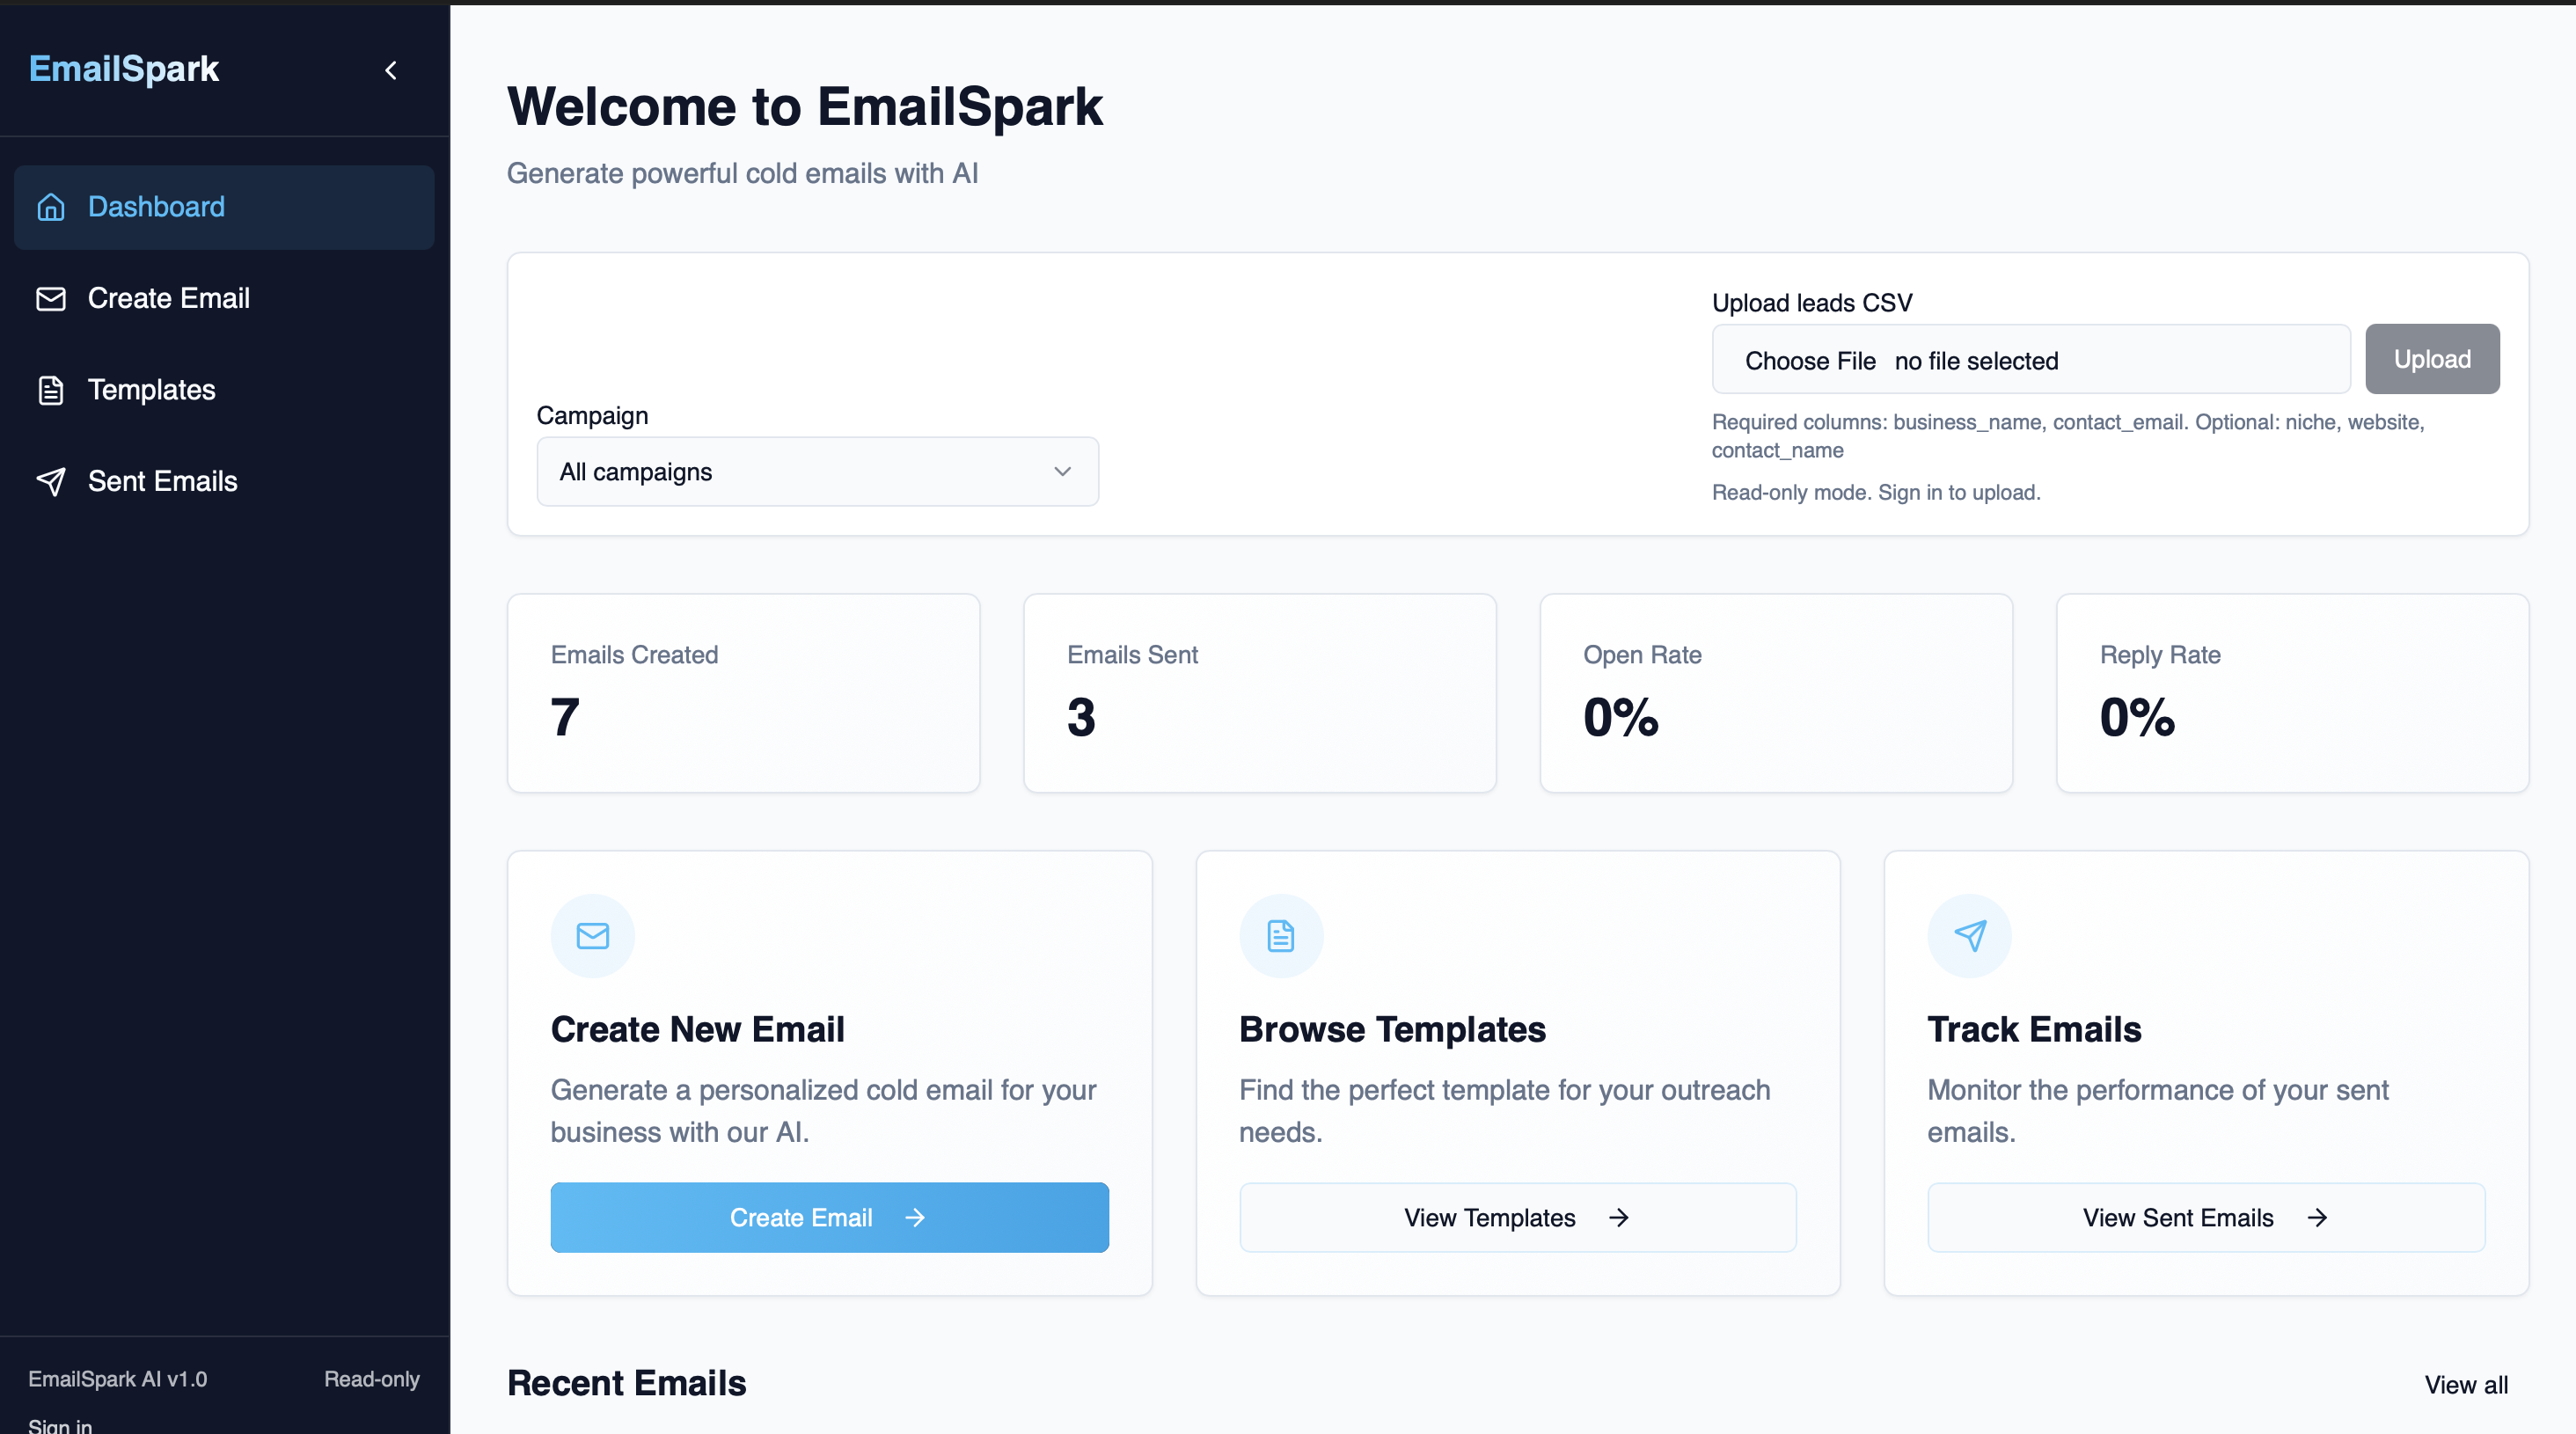Screen dimensions: 2576x1434
Task: Click the envelope icon next to Create Email
Action: (51, 298)
